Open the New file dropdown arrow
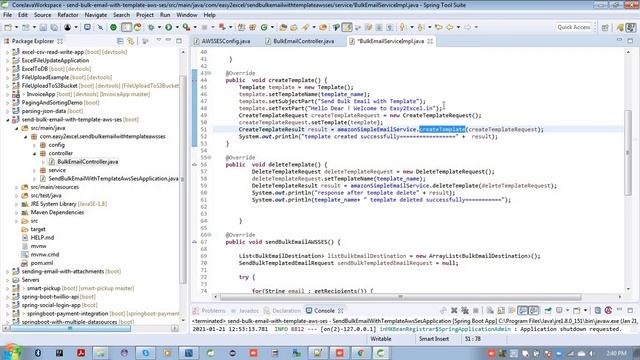This screenshot has height=360, width=640. 16,28
